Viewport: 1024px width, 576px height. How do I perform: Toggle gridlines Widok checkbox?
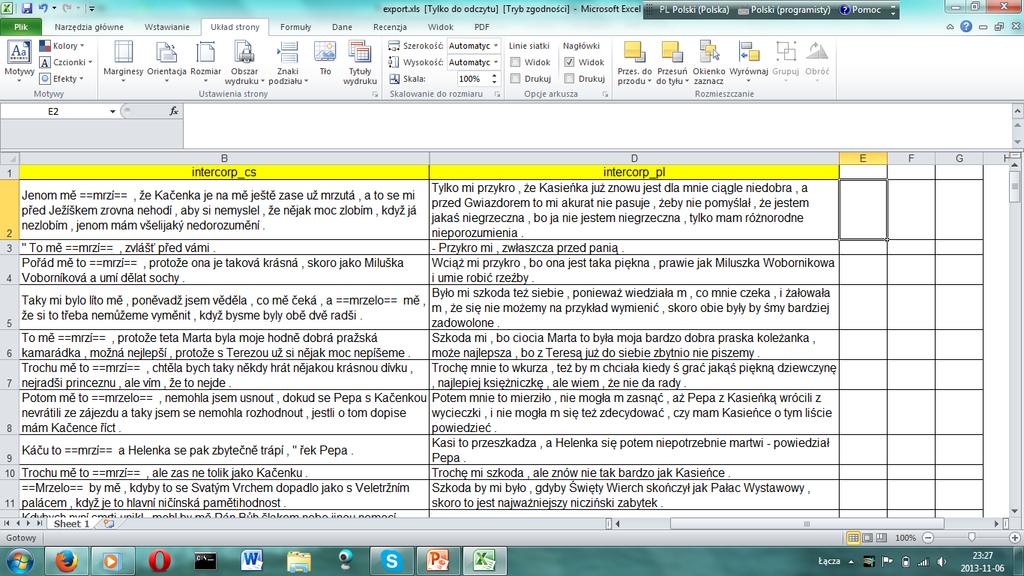515,62
